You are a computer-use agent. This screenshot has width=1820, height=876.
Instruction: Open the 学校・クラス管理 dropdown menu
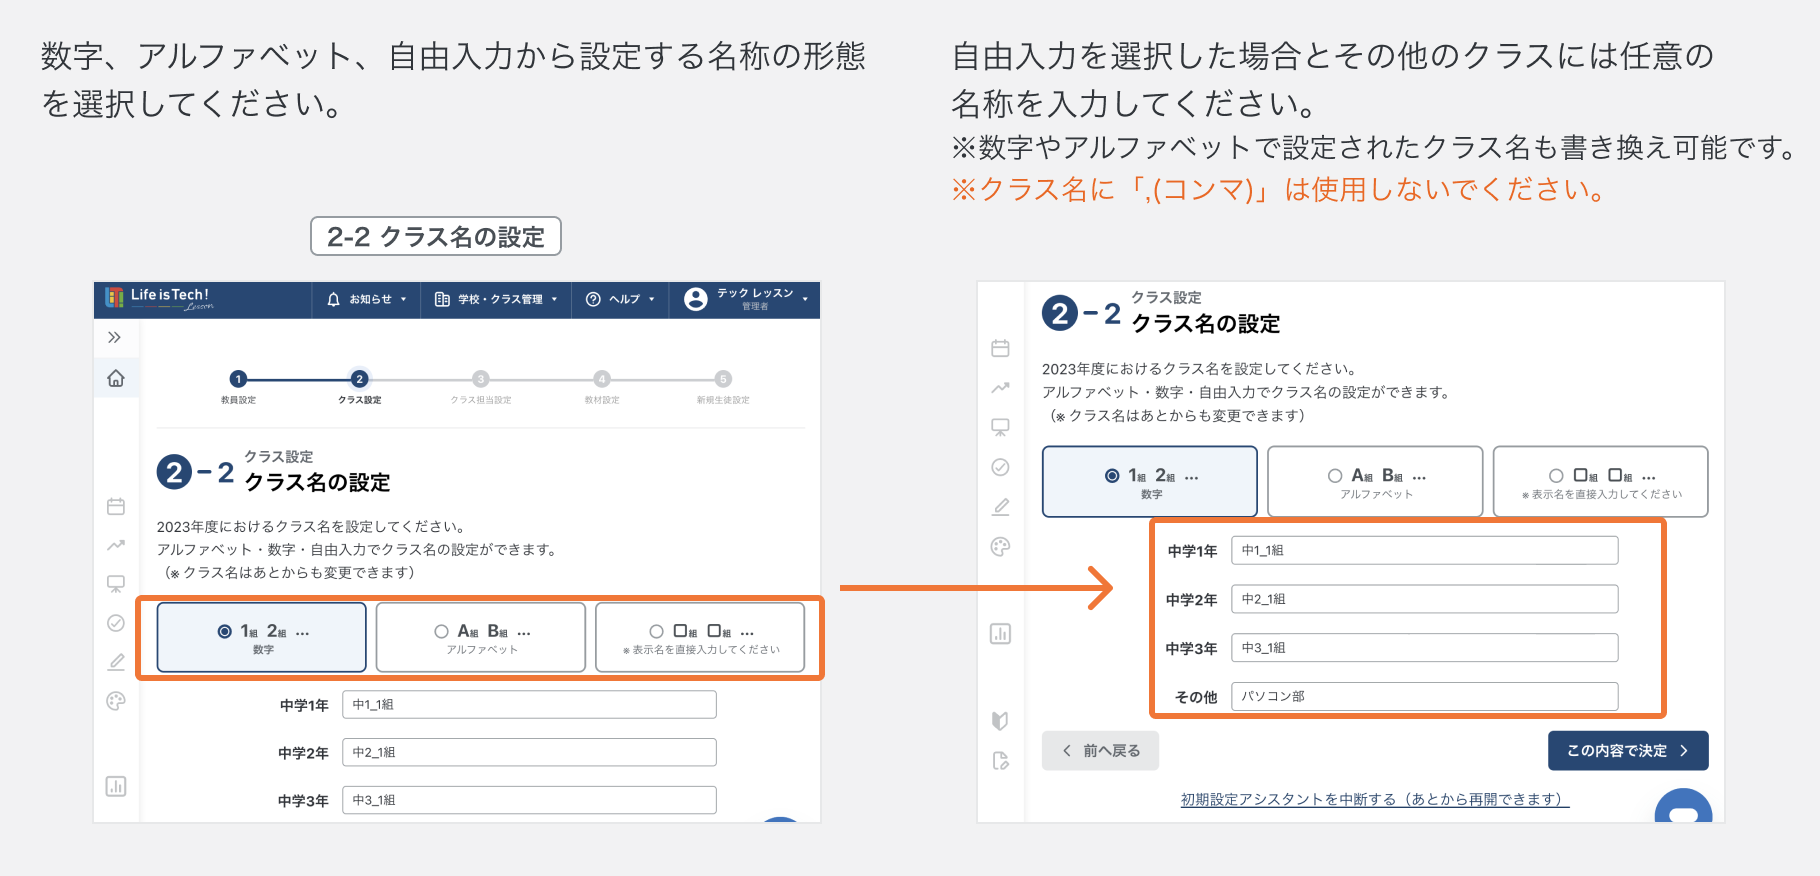tap(497, 299)
